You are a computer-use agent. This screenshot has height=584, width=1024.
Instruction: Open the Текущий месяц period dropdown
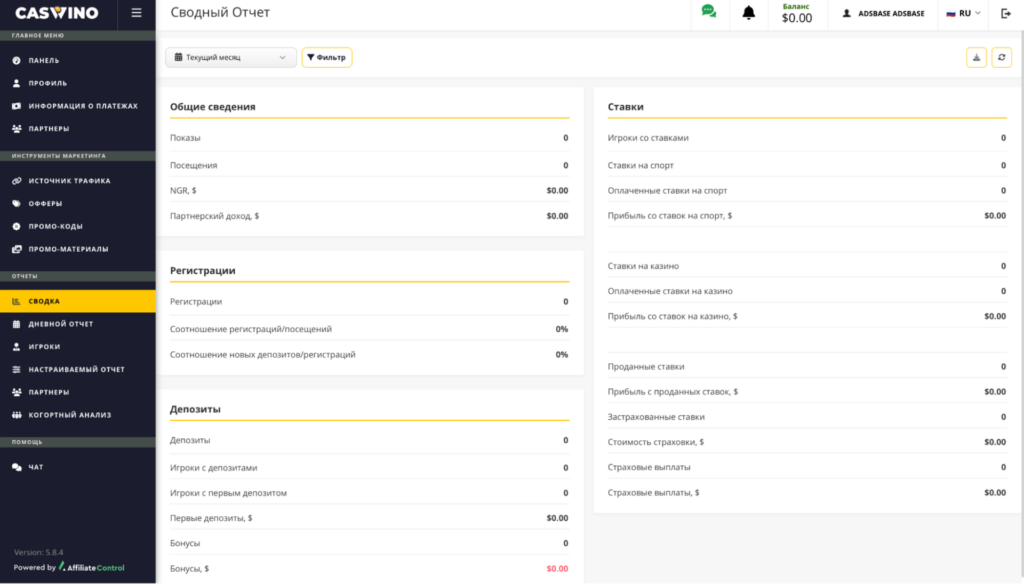[231, 57]
